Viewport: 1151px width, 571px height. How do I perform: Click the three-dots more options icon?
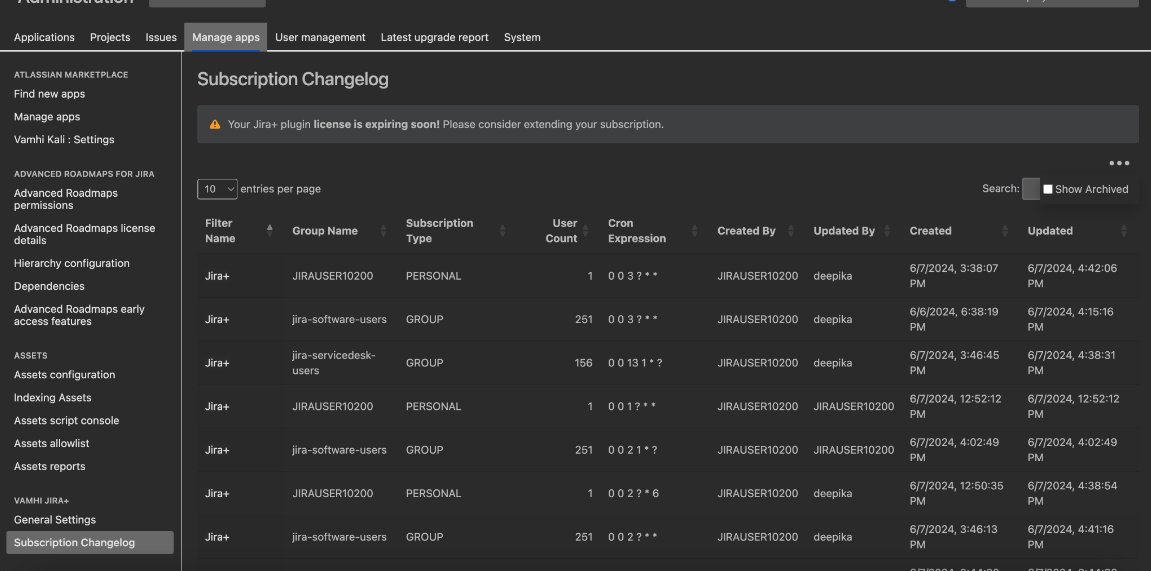click(1119, 163)
